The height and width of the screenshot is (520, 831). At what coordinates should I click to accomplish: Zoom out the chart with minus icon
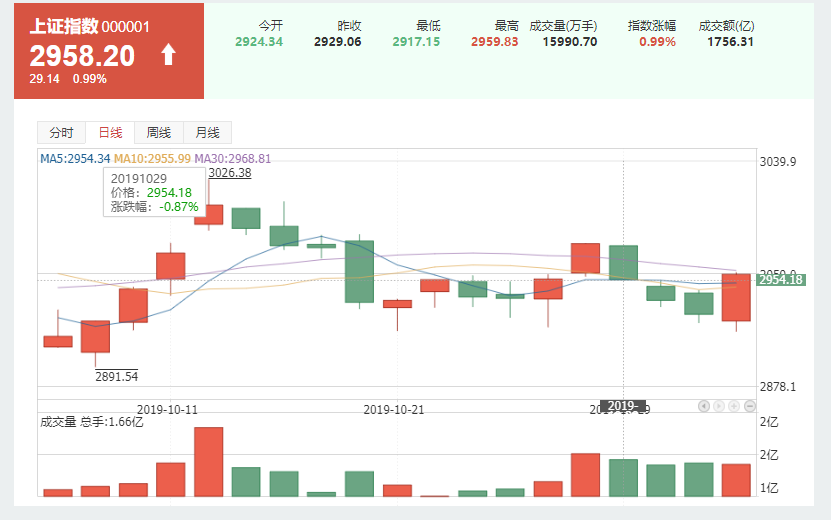tap(749, 406)
